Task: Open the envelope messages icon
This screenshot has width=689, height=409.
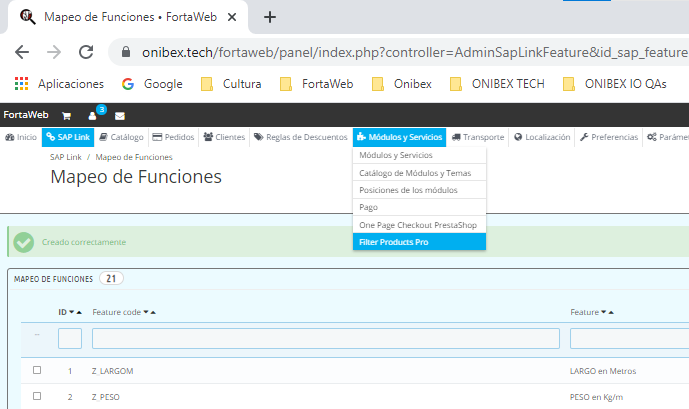Action: (119, 116)
